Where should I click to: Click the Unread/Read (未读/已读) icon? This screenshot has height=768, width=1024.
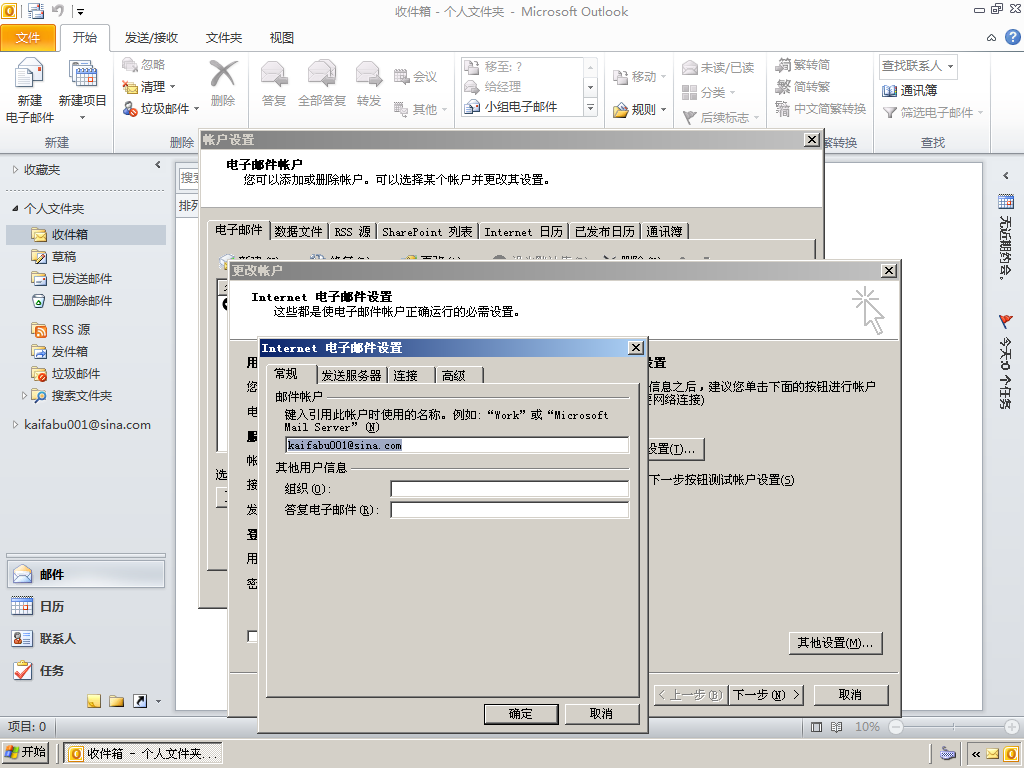pyautogui.click(x=690, y=67)
